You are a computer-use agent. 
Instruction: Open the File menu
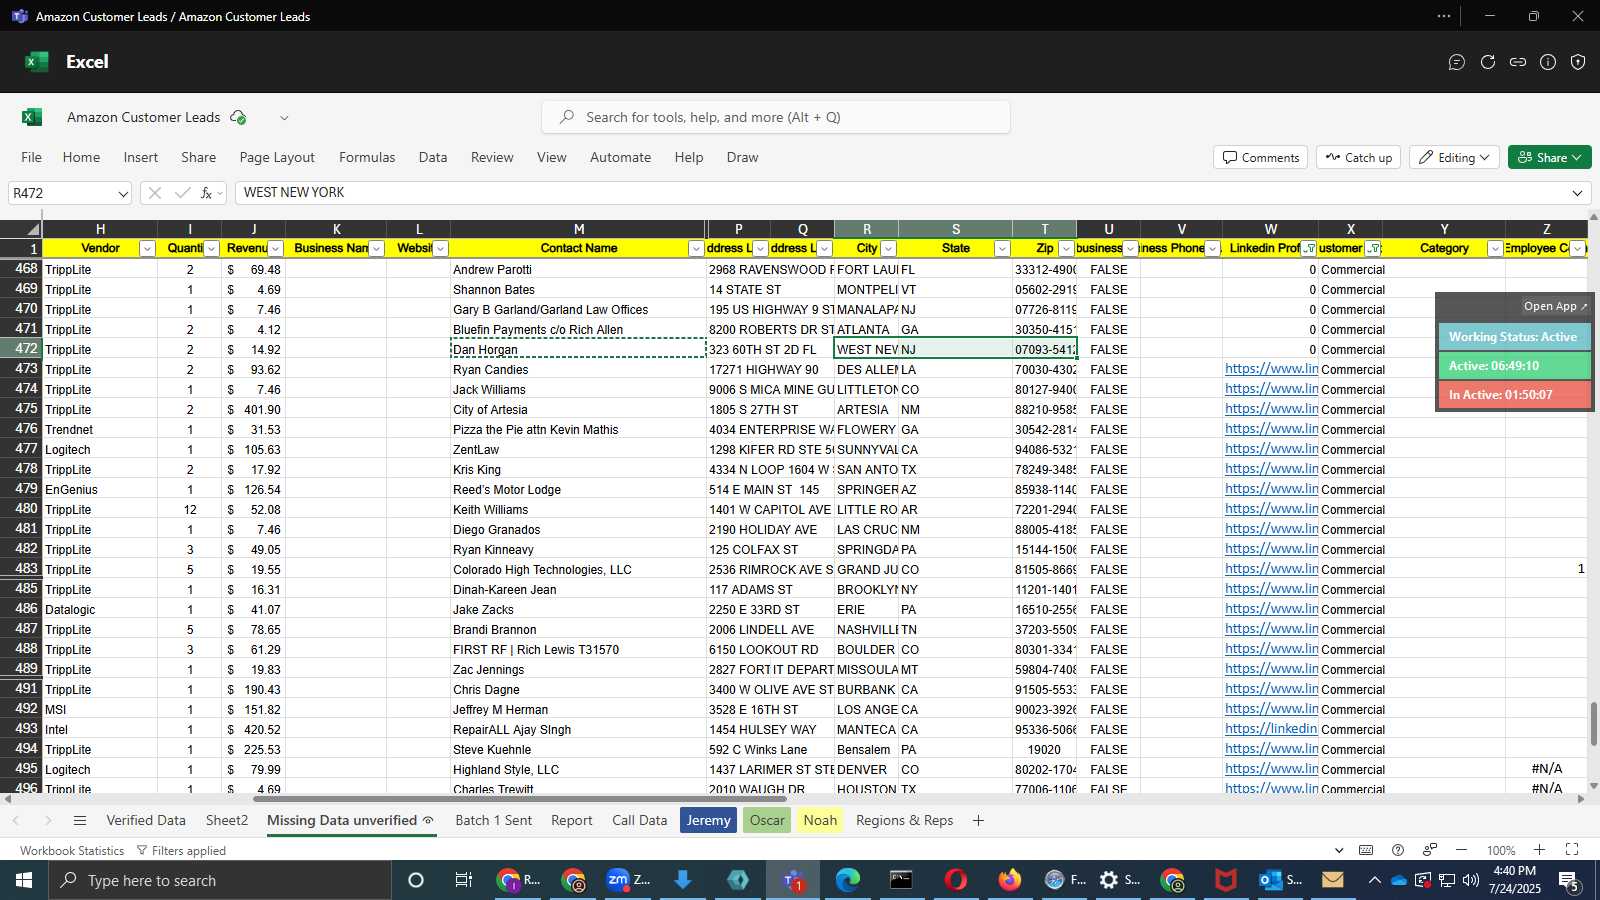pos(32,157)
